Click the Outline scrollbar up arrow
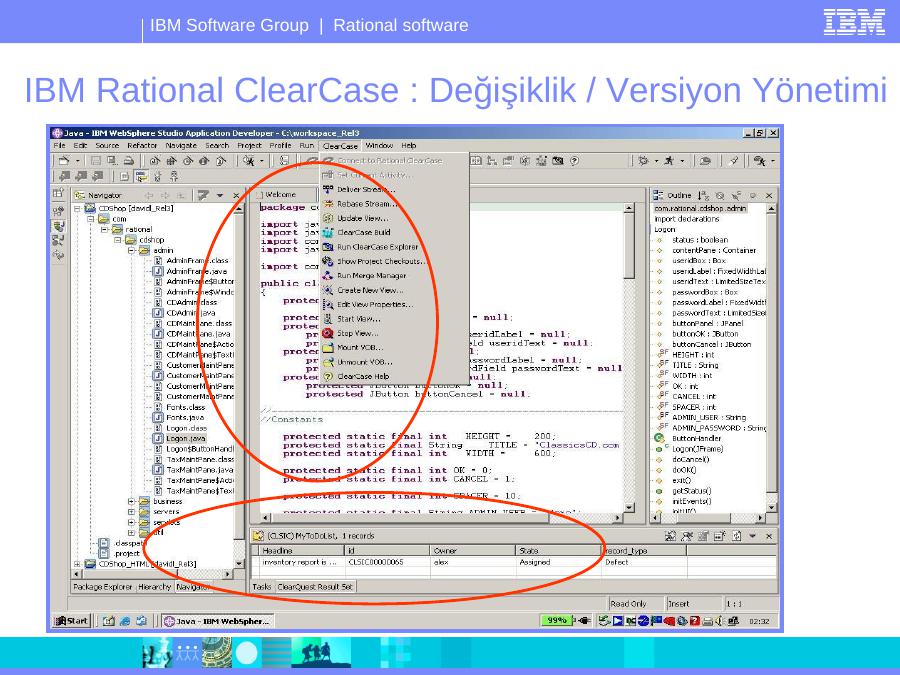 [771, 209]
